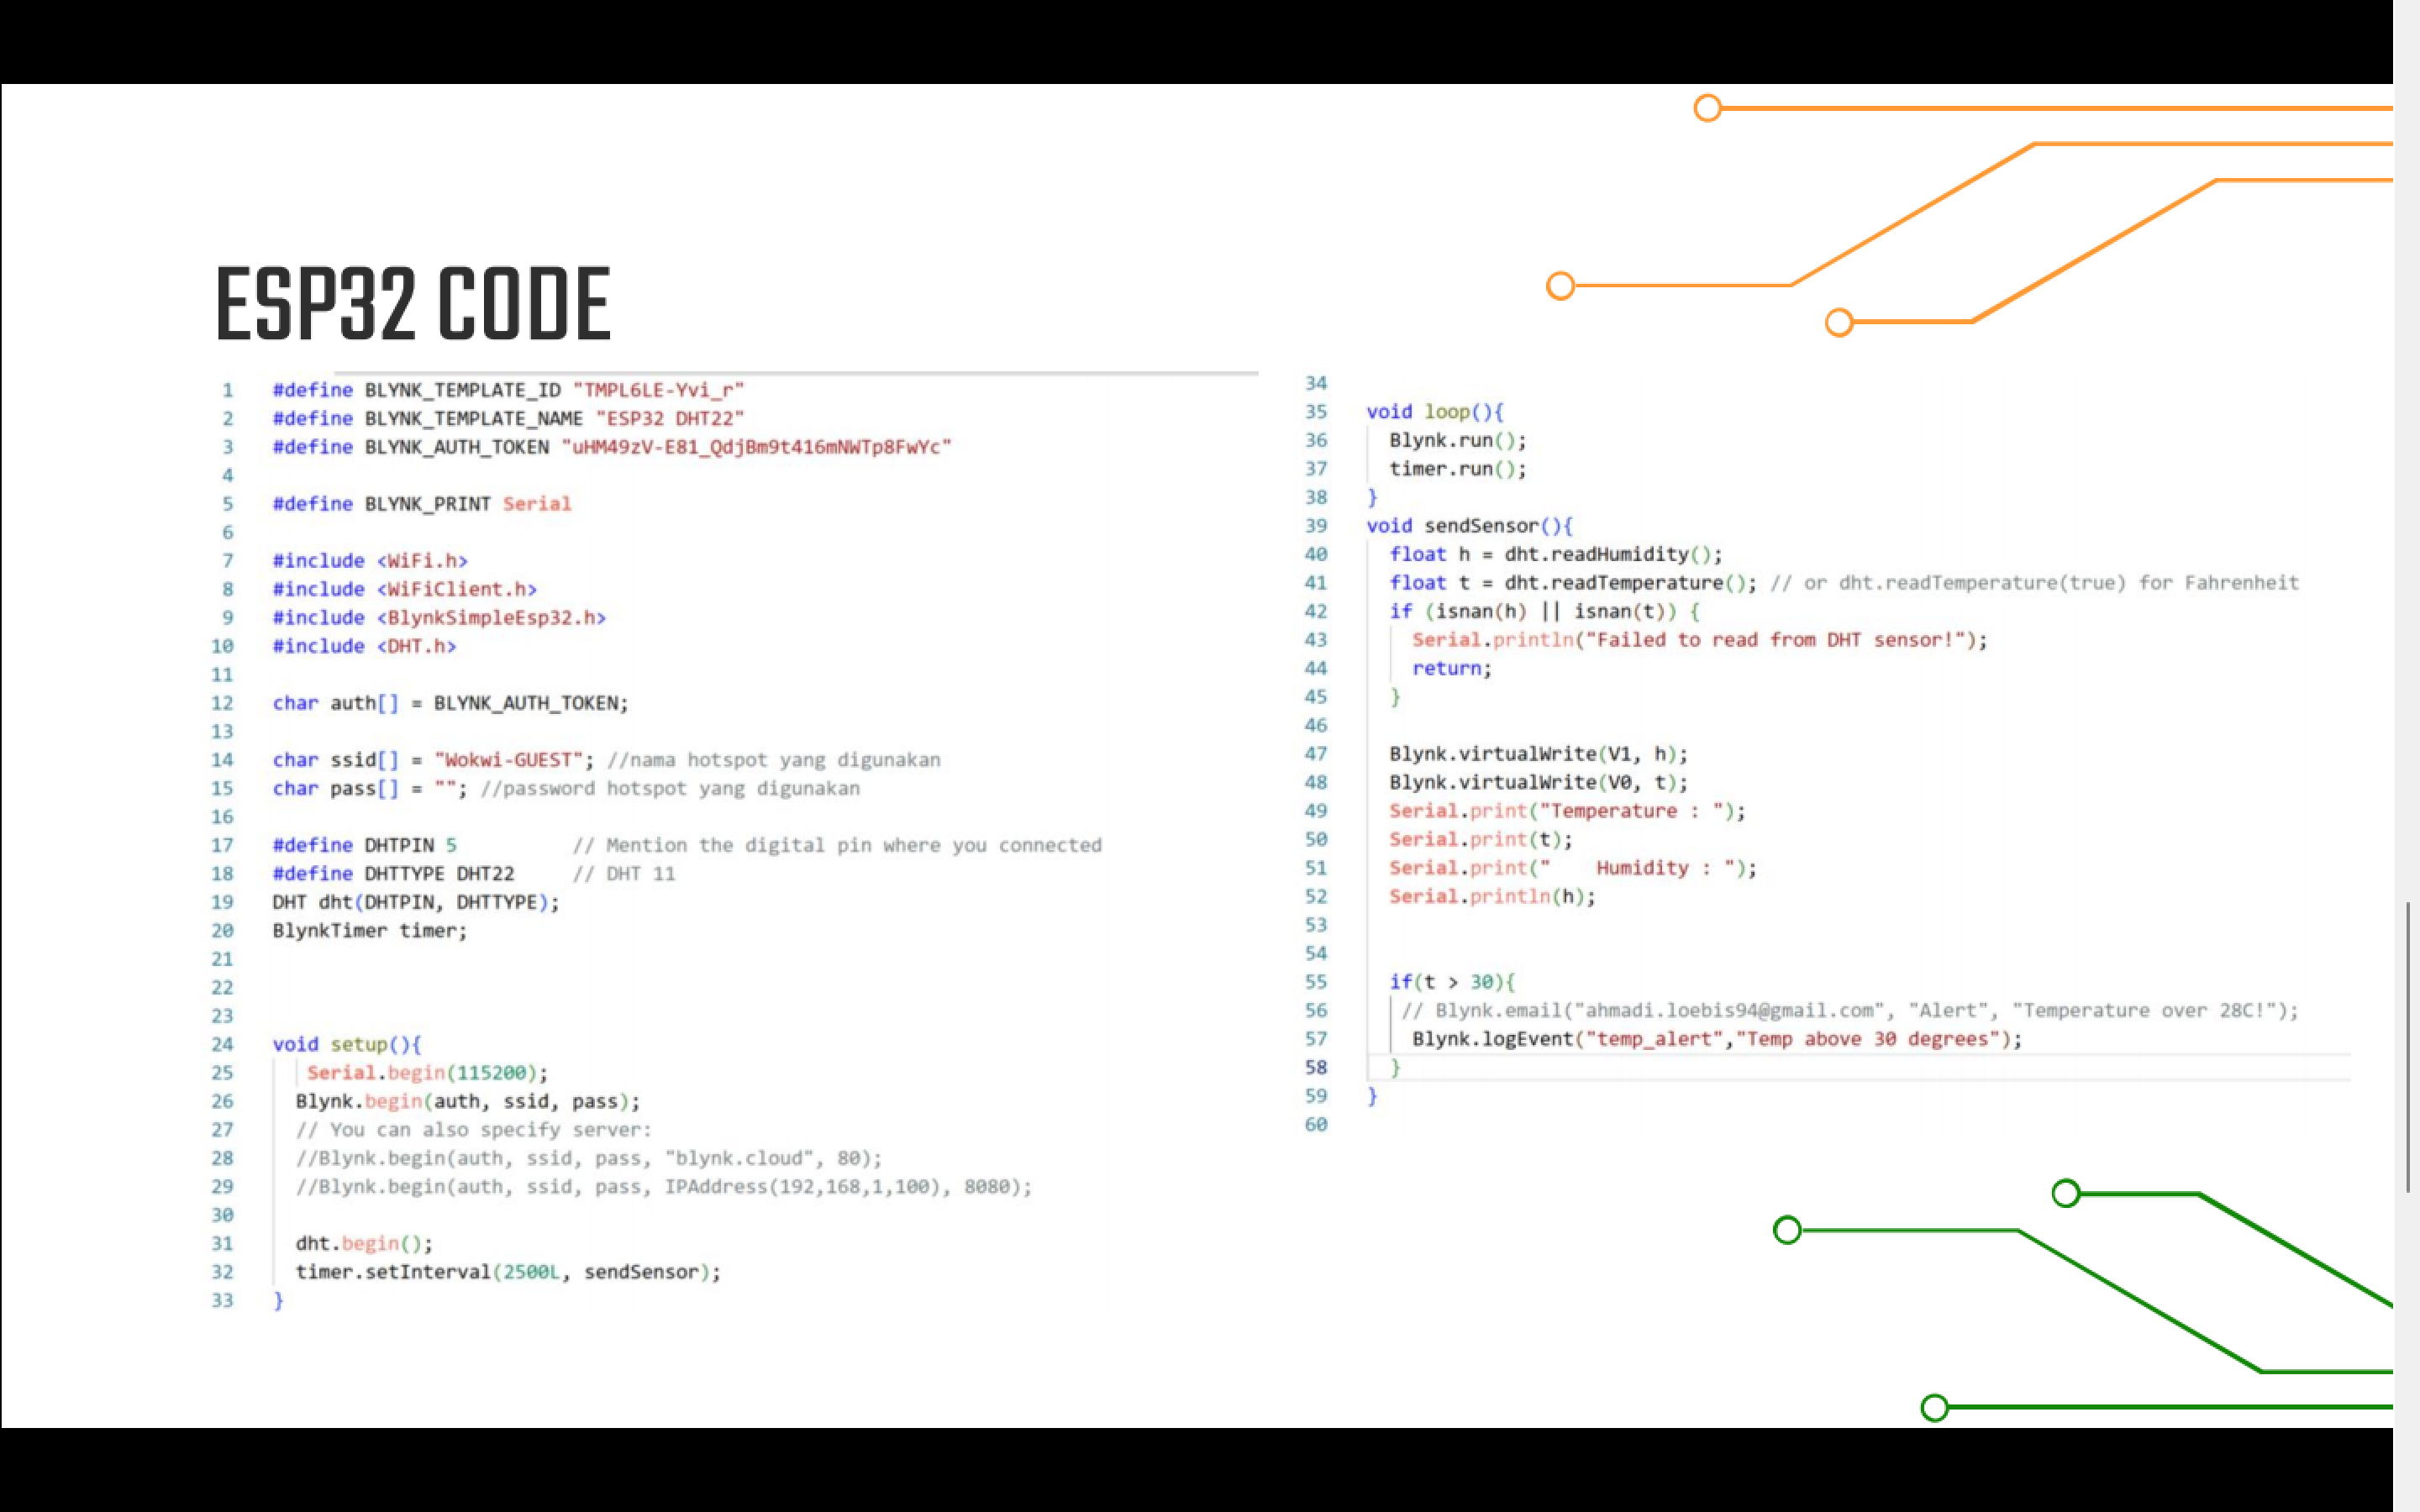Image resolution: width=2420 pixels, height=1512 pixels.
Task: Click the commented Blynk.email line
Action: [x=1850, y=1011]
